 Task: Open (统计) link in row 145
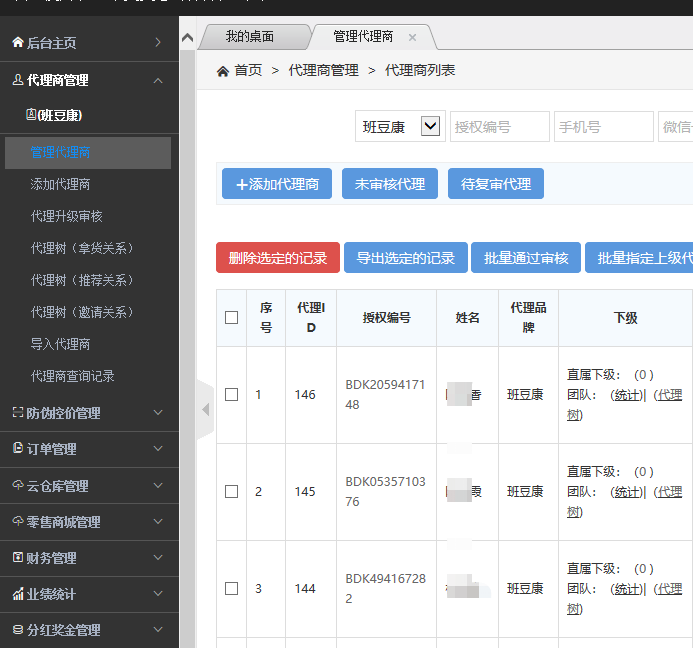pos(626,492)
